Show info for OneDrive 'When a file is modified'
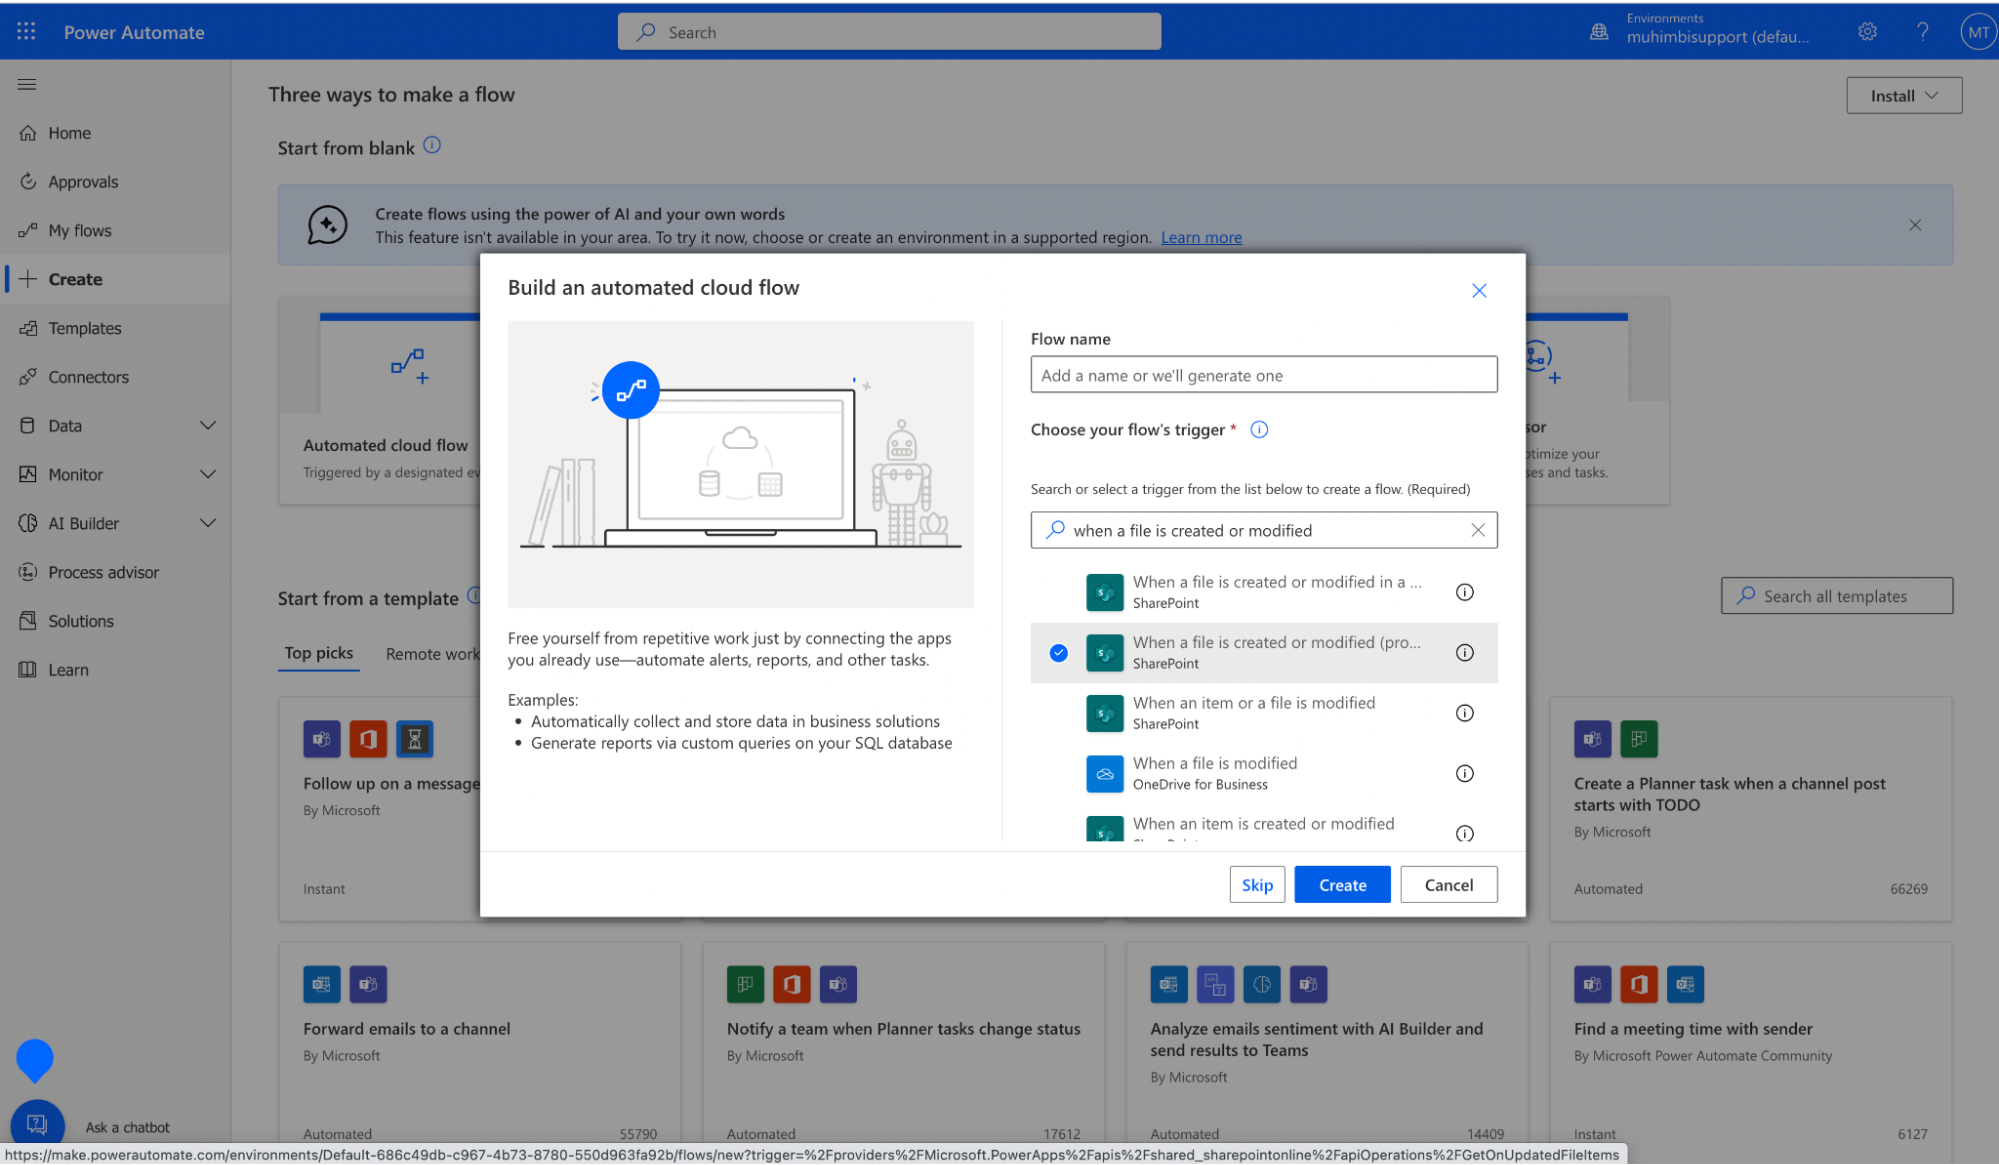 coord(1464,773)
